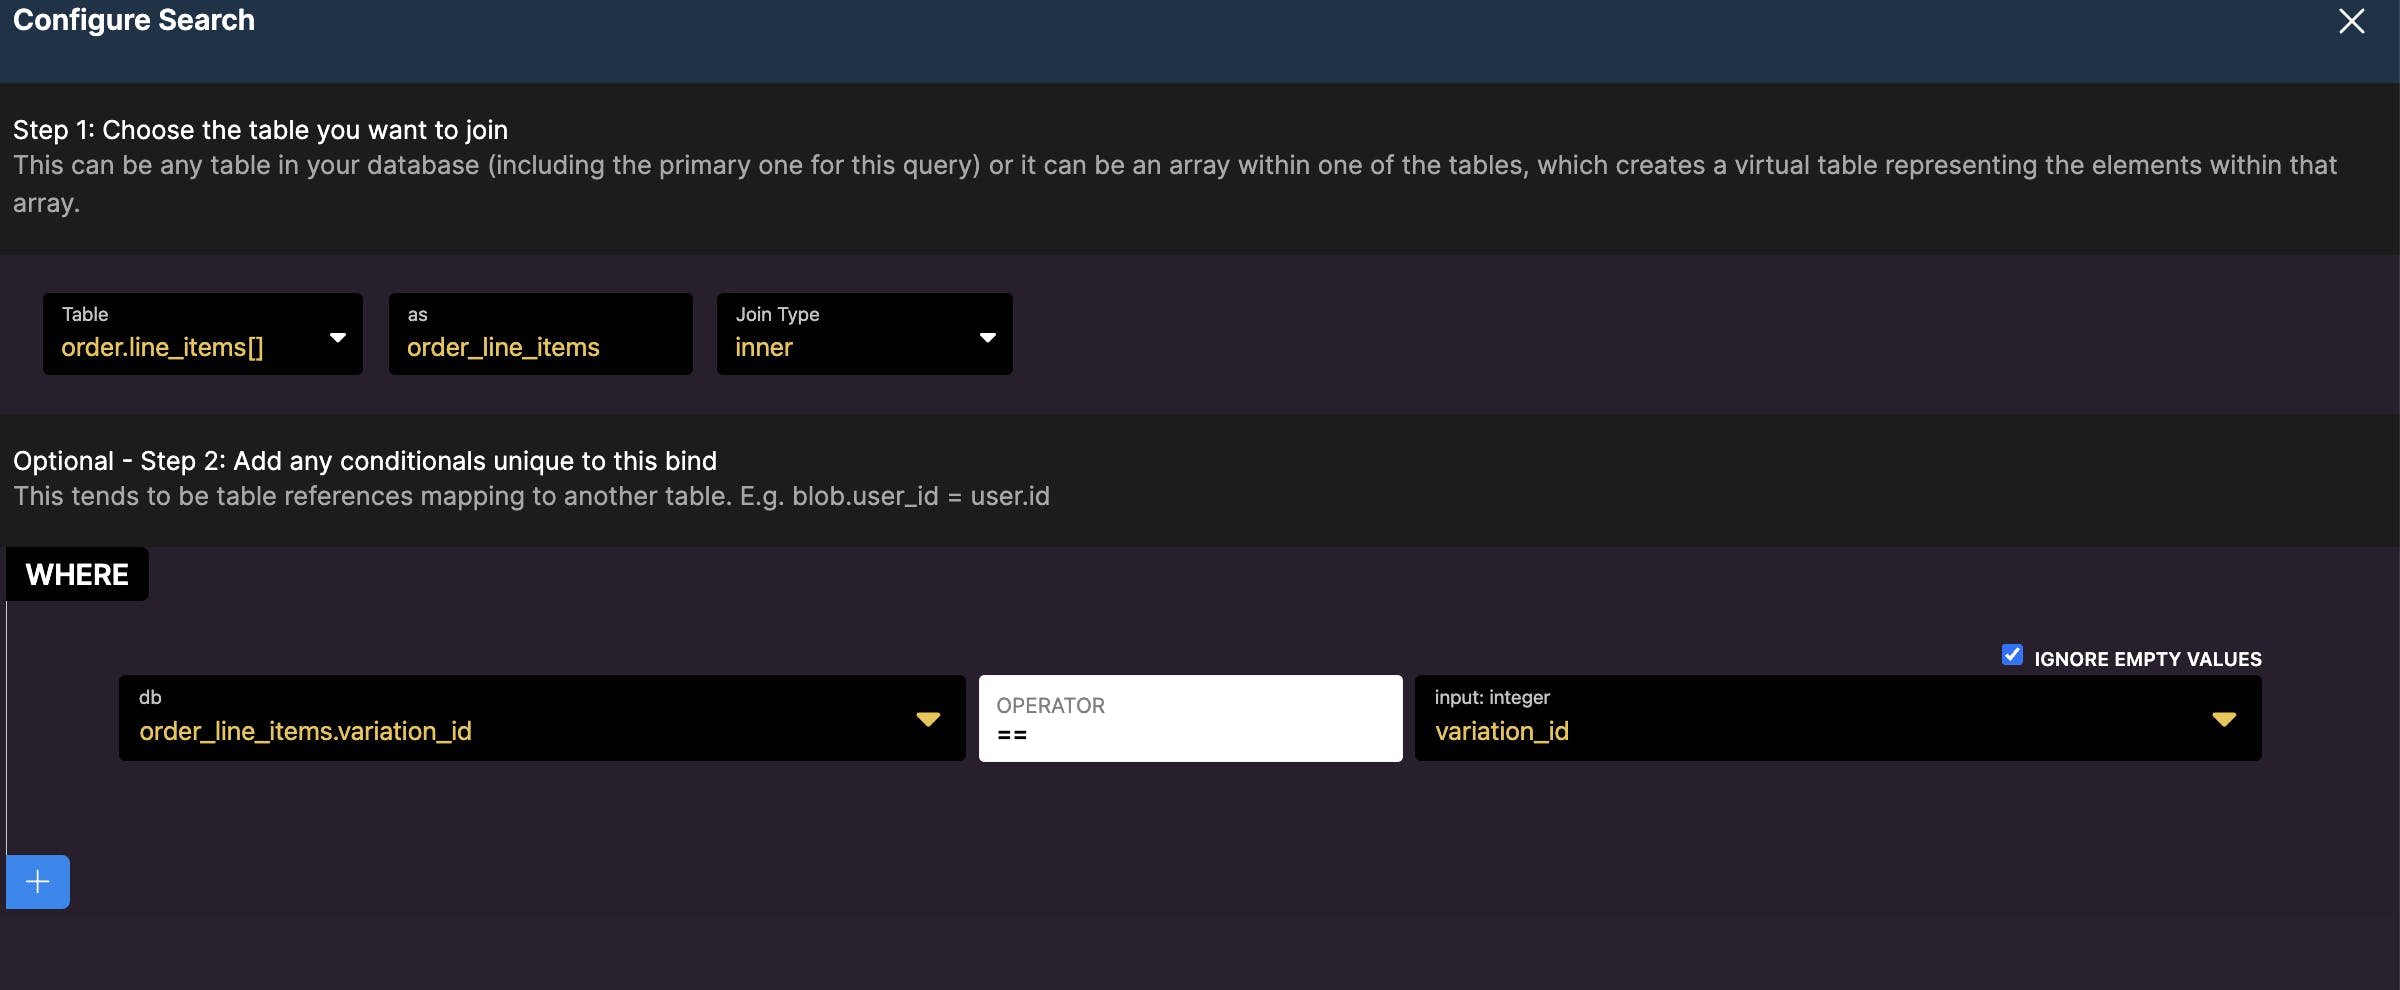Click the IGNORE EMPTY VALUES label text
The image size is (2400, 990).
tap(2147, 659)
